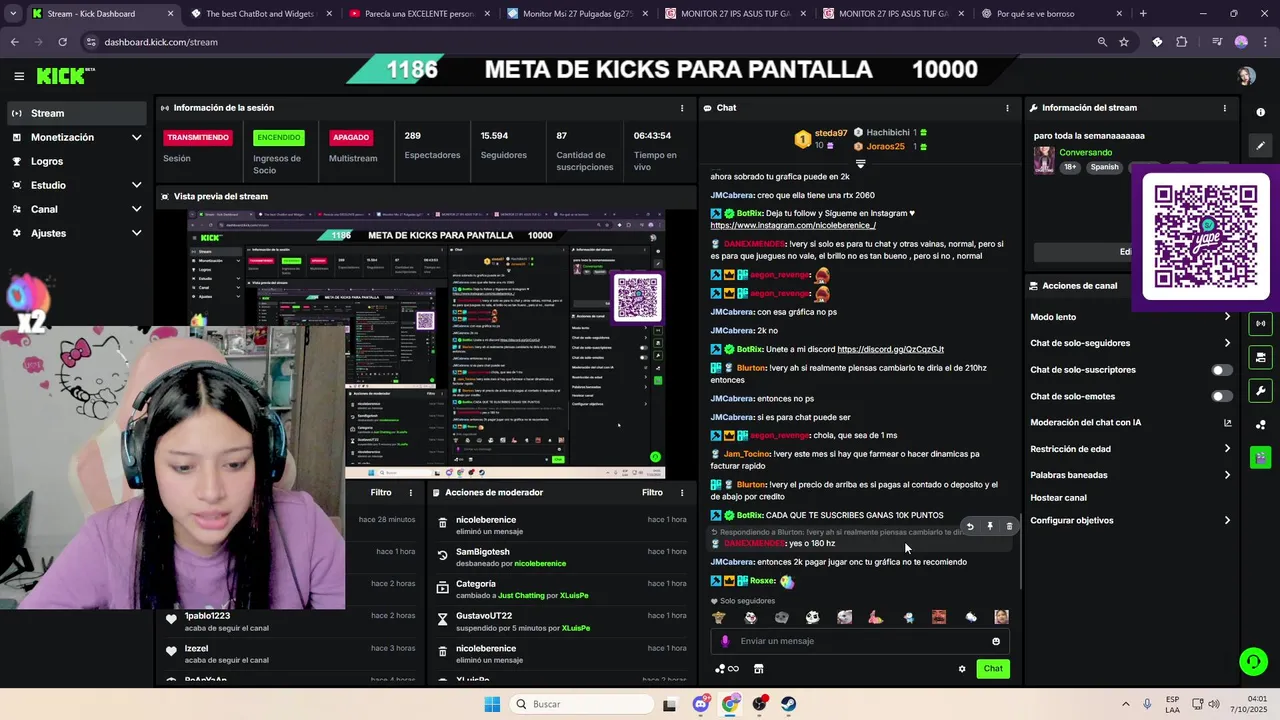Open the Discord invite link in chat
The width and height of the screenshot is (1280, 720).
[890, 349]
